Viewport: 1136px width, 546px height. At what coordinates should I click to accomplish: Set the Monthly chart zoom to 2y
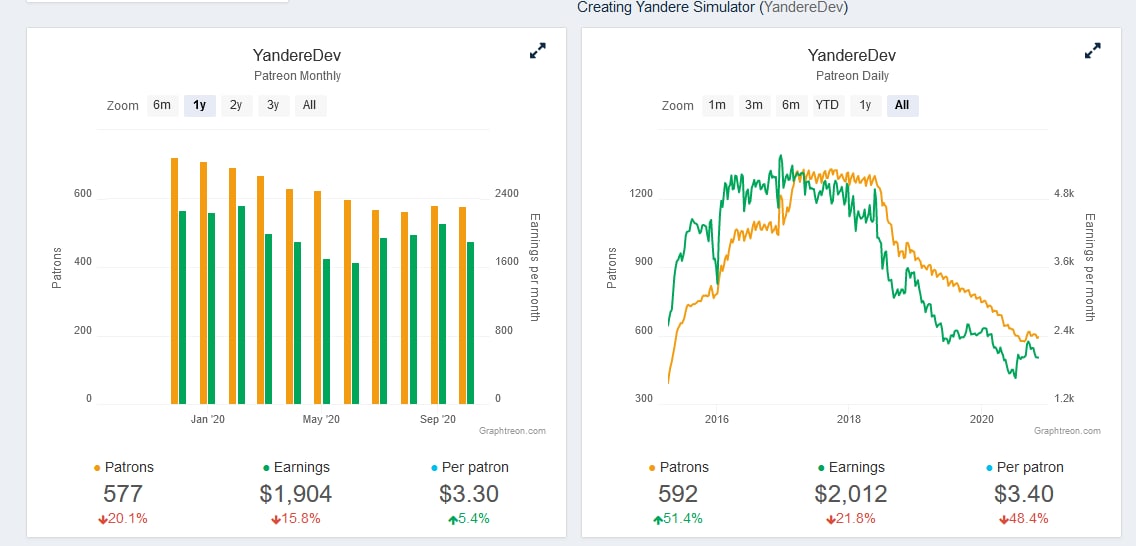[x=236, y=105]
